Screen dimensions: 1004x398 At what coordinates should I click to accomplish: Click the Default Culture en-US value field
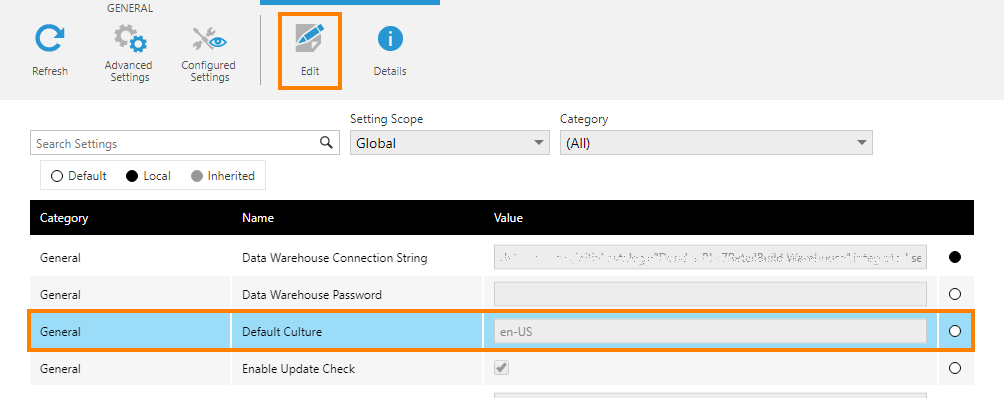click(x=710, y=331)
